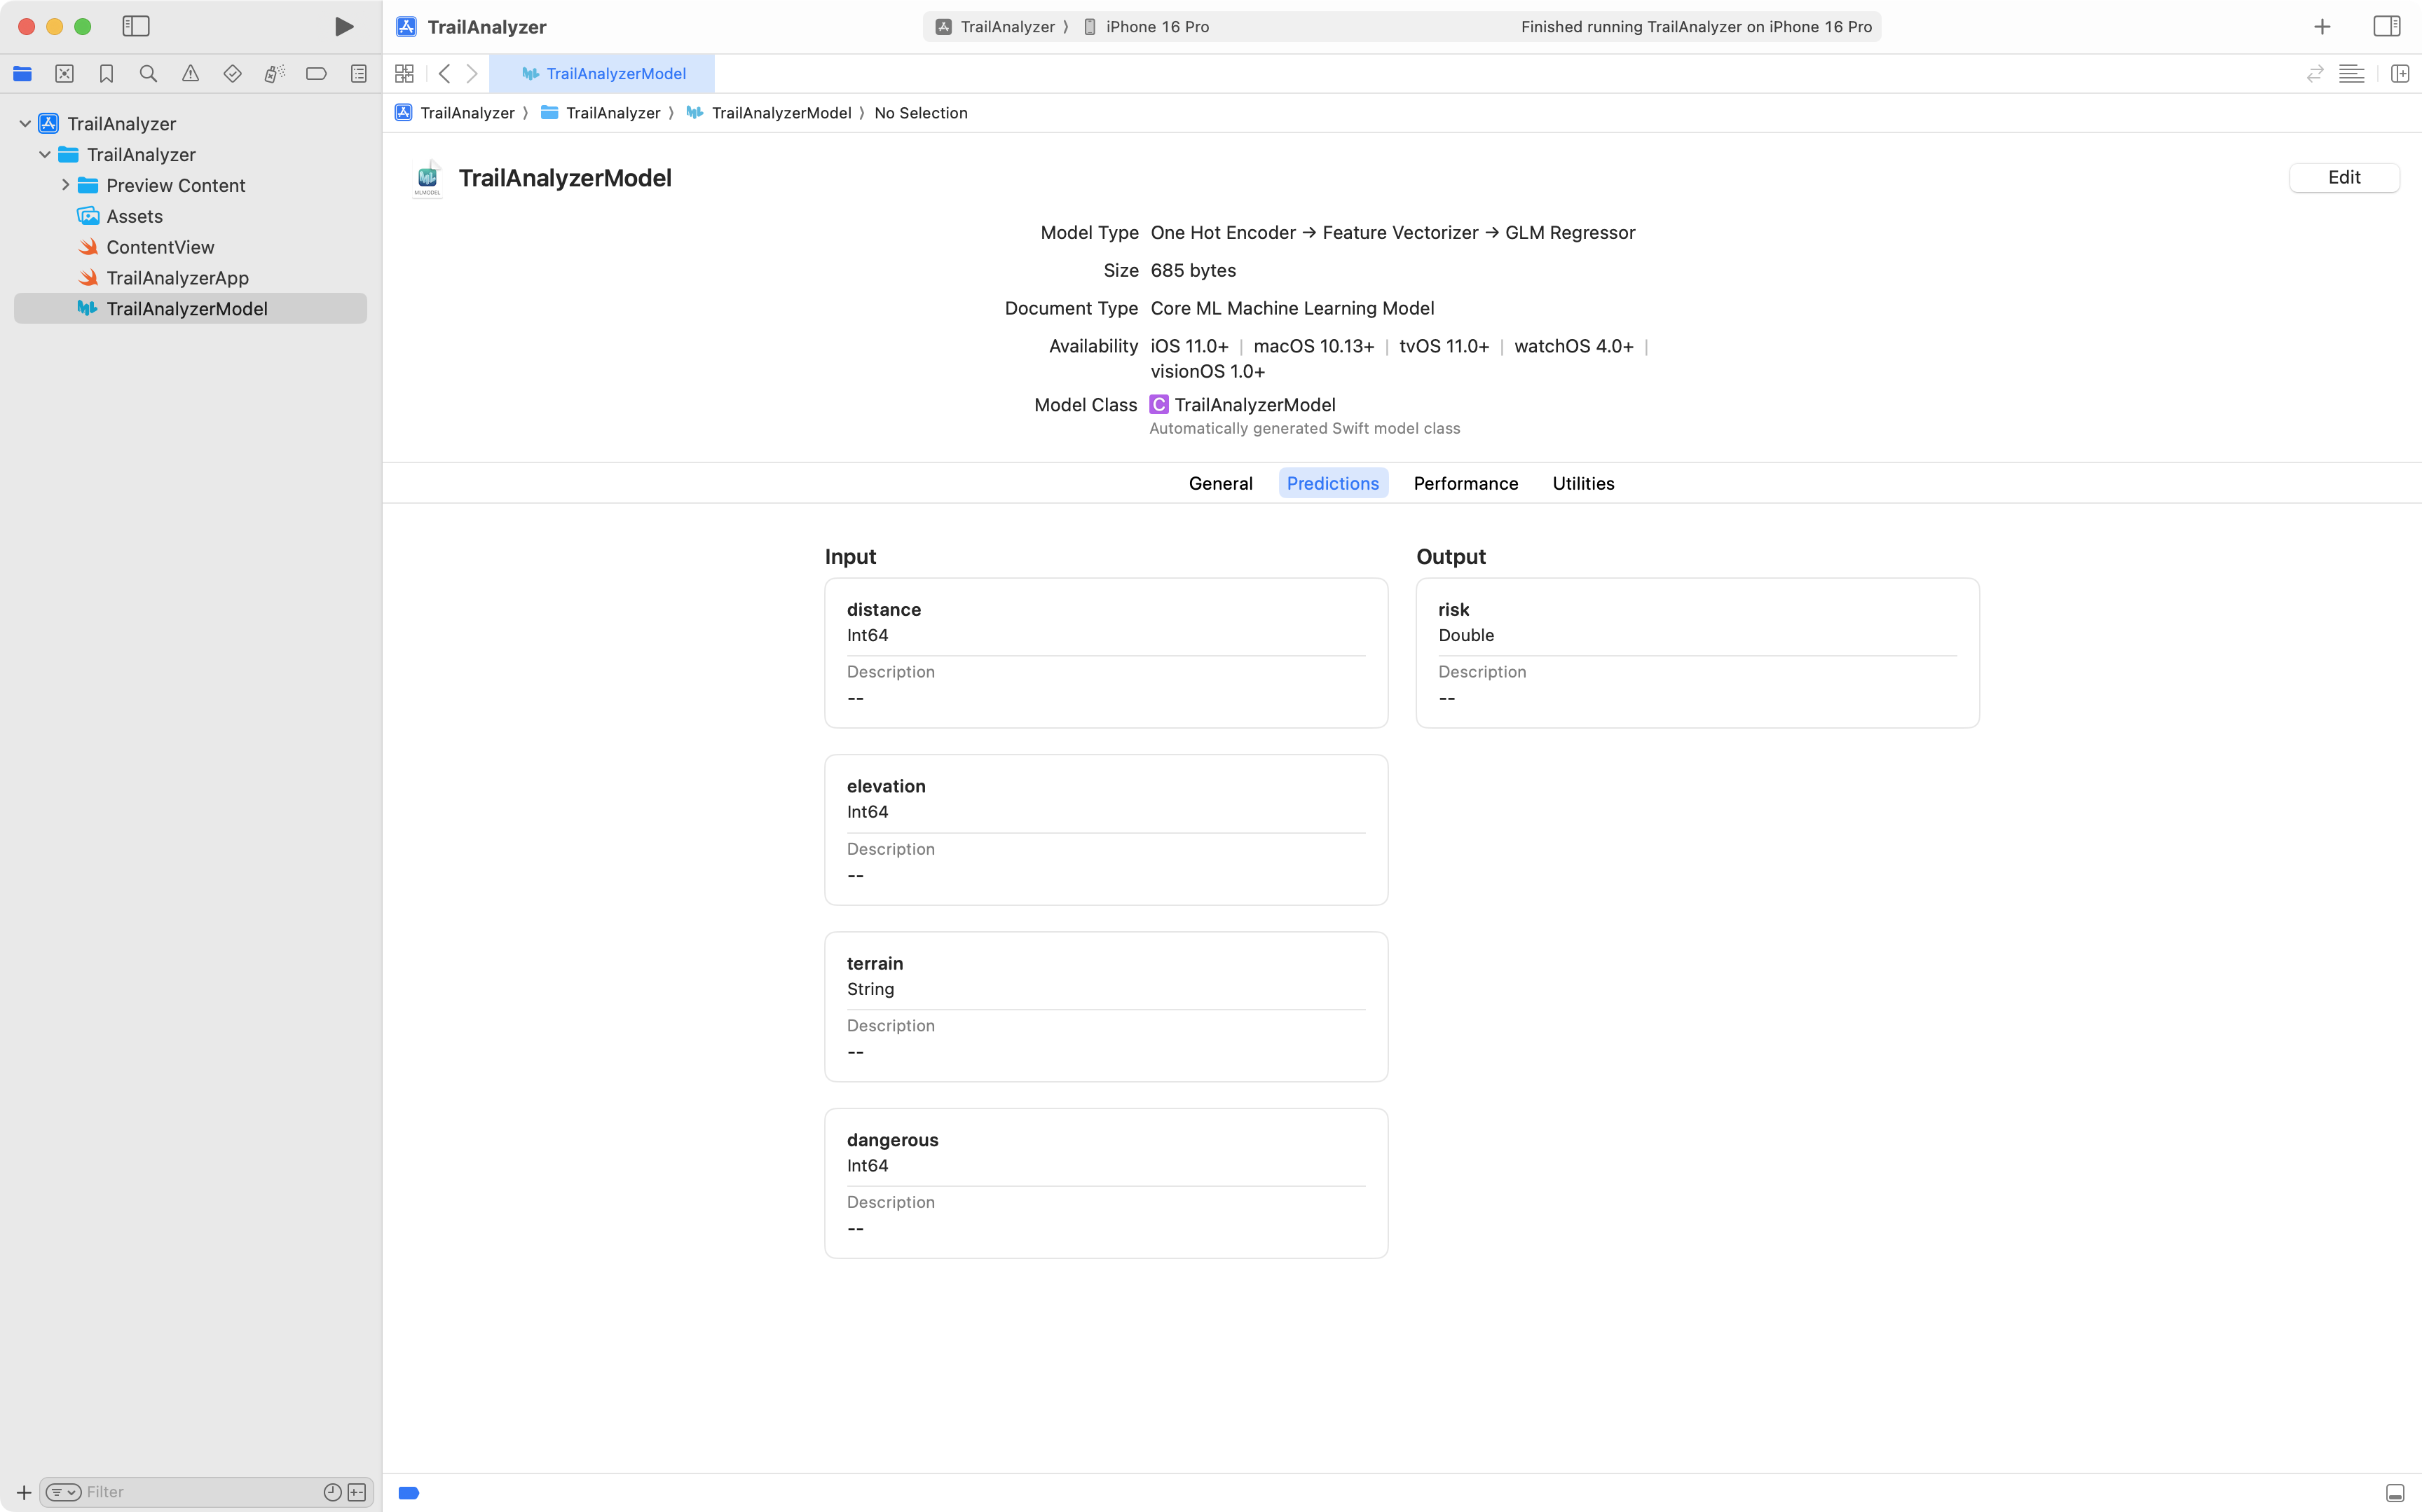Open the editor options list icon
The height and width of the screenshot is (1512, 2422).
(2351, 73)
